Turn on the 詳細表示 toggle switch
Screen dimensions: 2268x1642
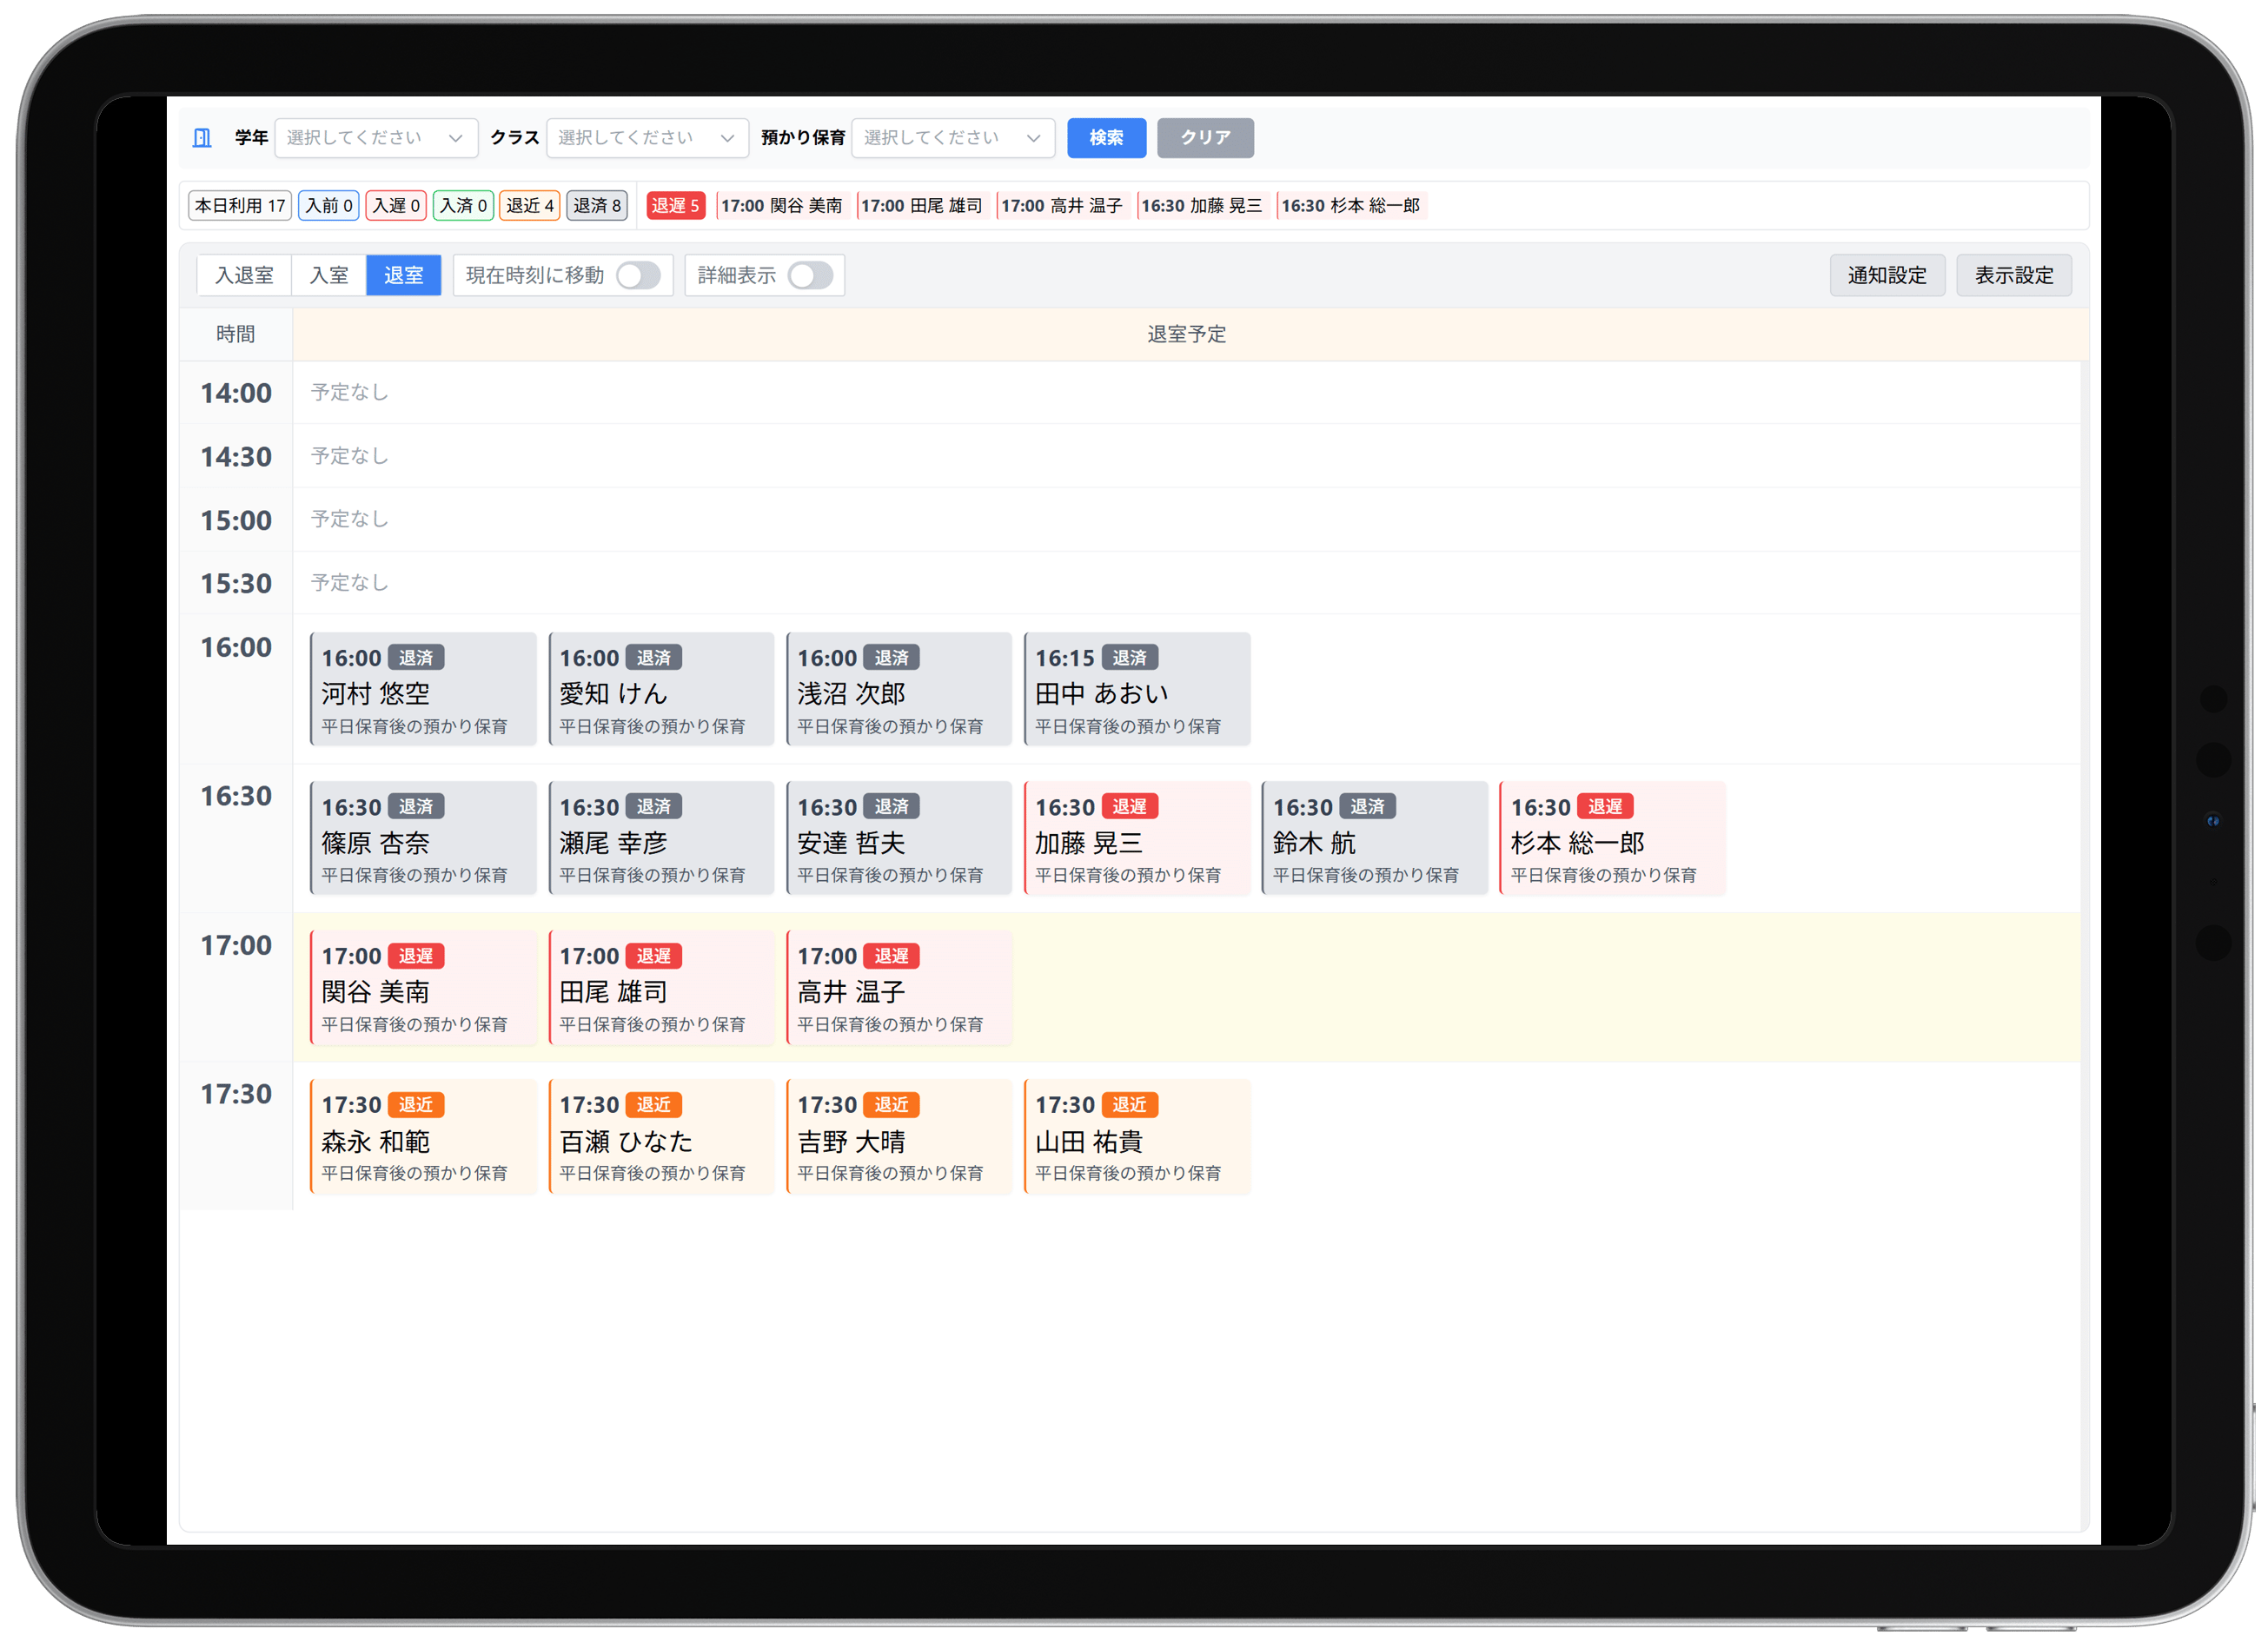pos(810,276)
